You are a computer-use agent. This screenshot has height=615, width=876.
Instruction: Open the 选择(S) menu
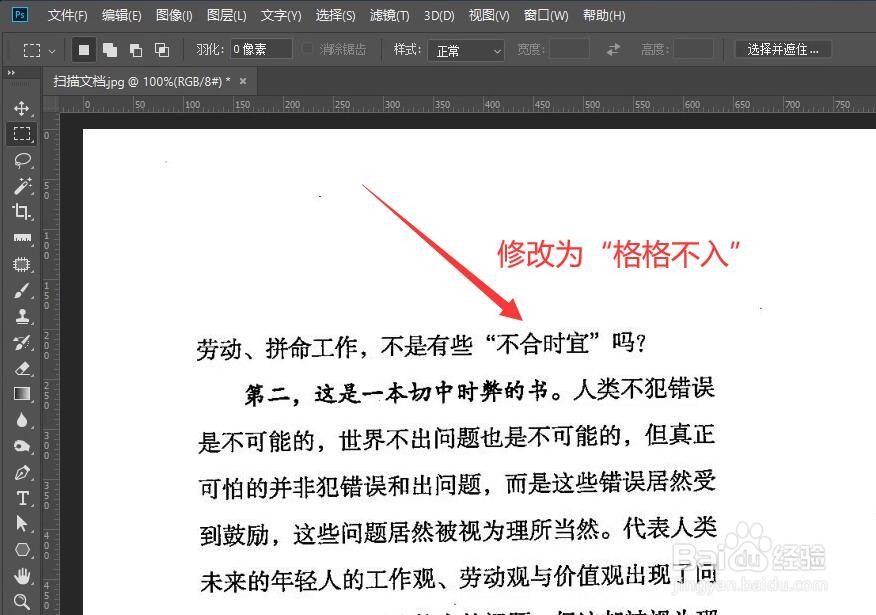point(335,16)
